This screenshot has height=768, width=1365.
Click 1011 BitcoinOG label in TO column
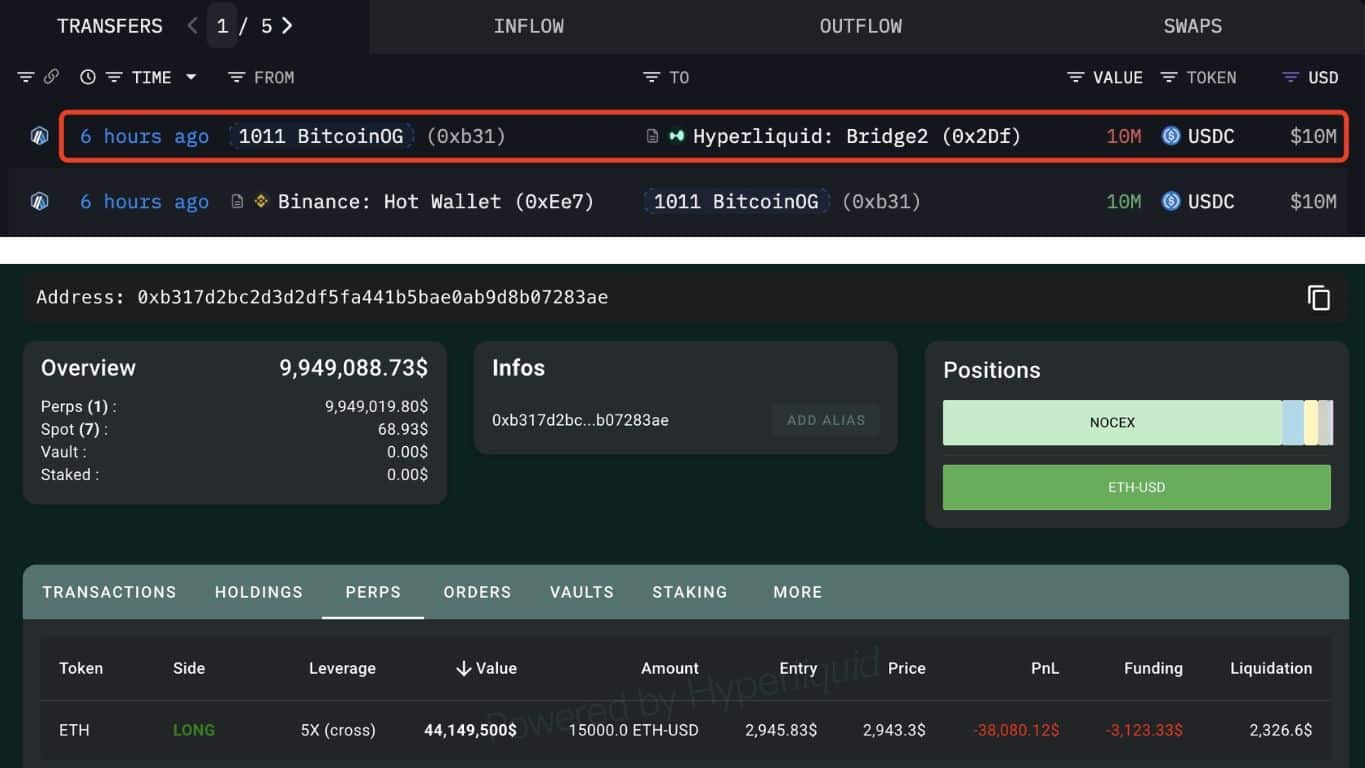pyautogui.click(x=735, y=201)
